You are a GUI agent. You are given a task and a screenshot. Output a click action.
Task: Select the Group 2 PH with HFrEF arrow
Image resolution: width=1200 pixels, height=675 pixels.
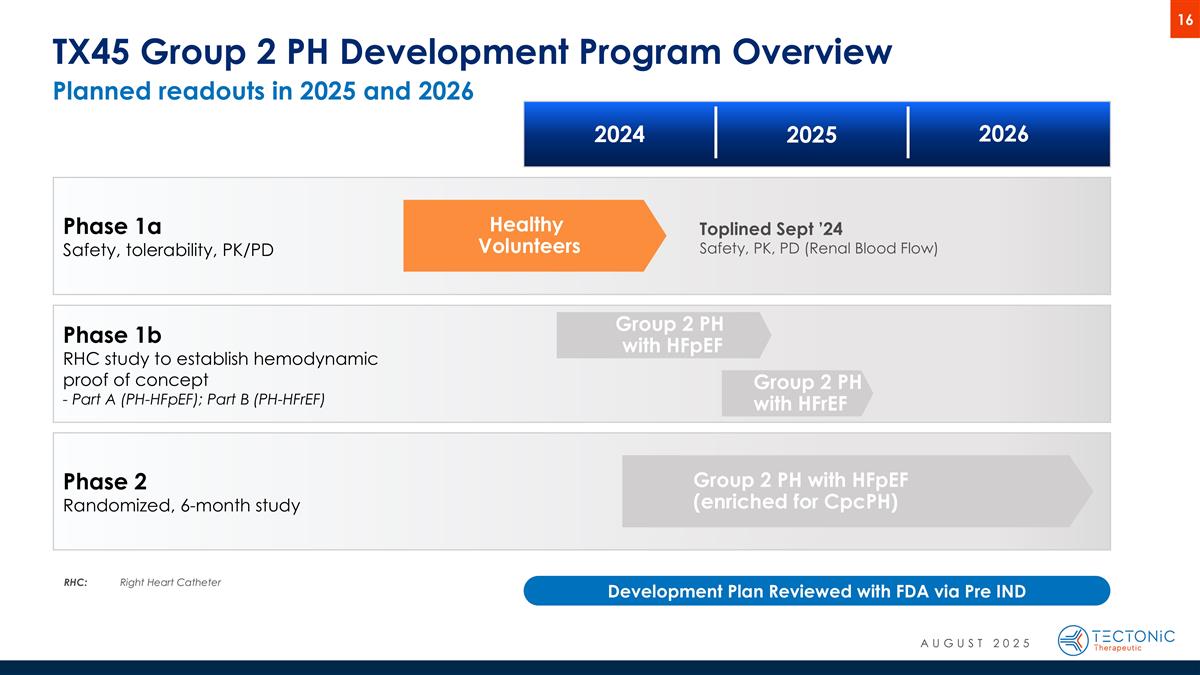tap(797, 393)
